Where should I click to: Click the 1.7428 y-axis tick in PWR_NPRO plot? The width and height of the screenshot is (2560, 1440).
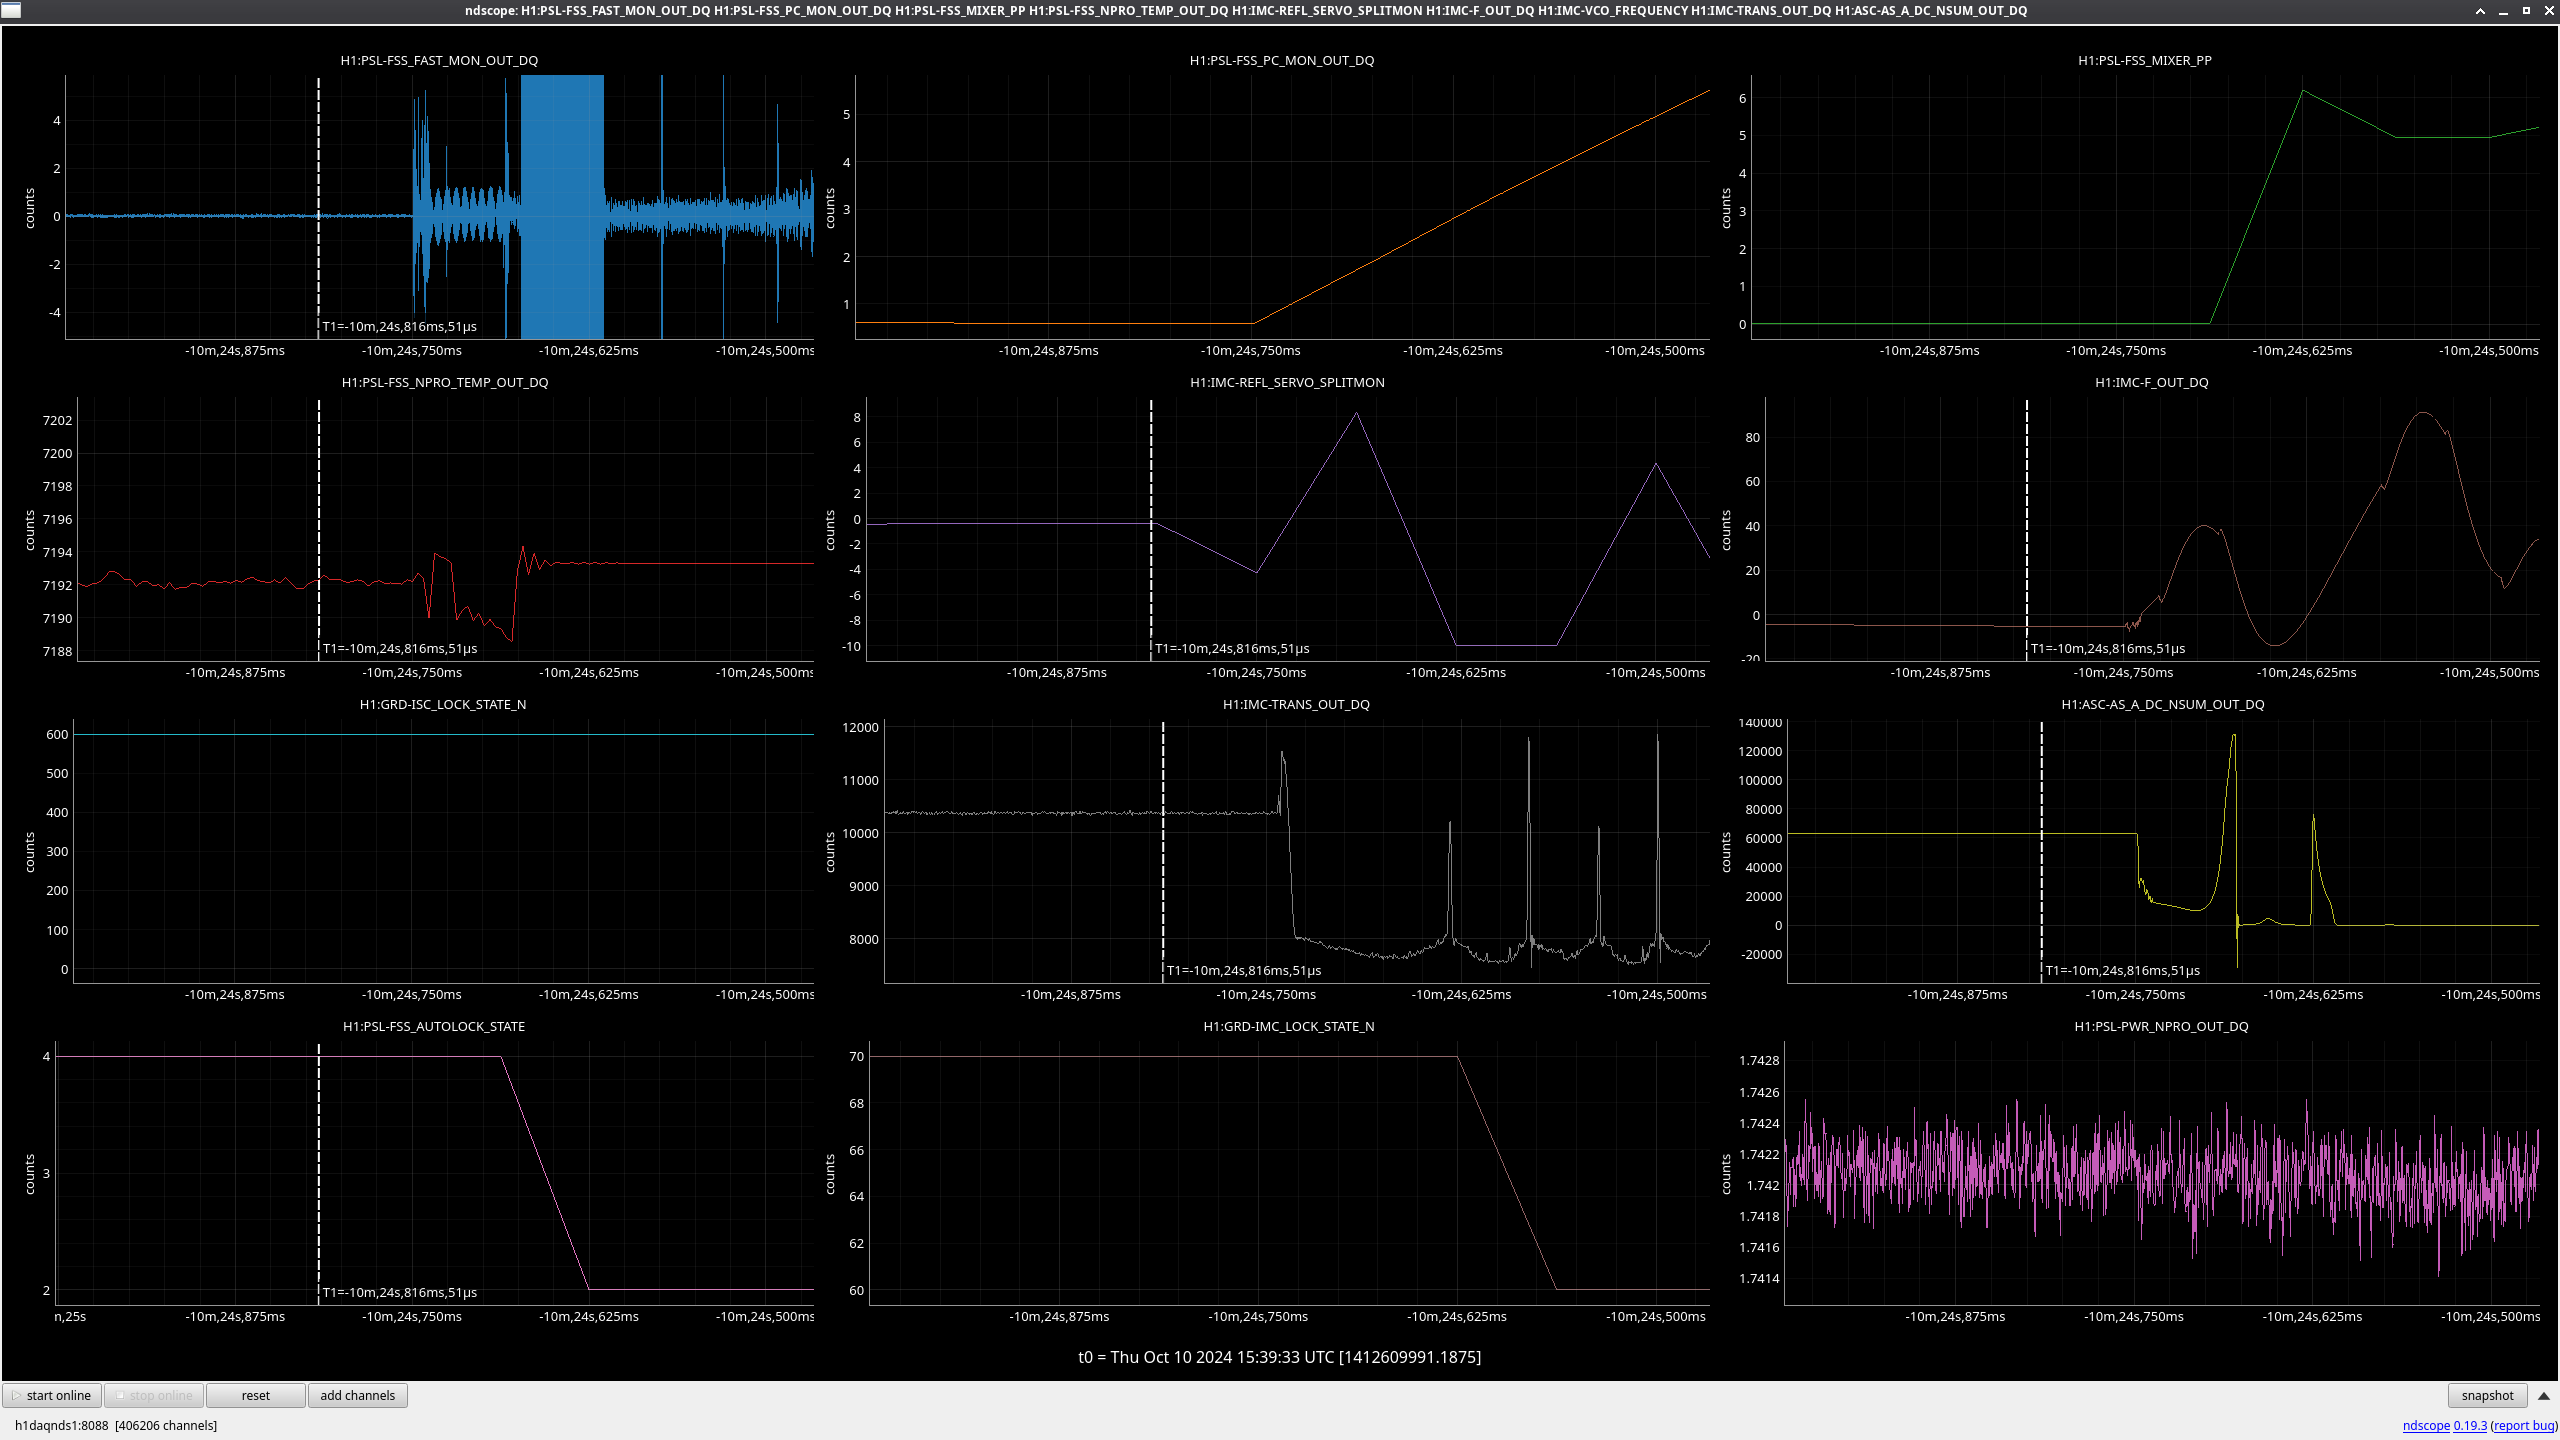(1760, 1060)
